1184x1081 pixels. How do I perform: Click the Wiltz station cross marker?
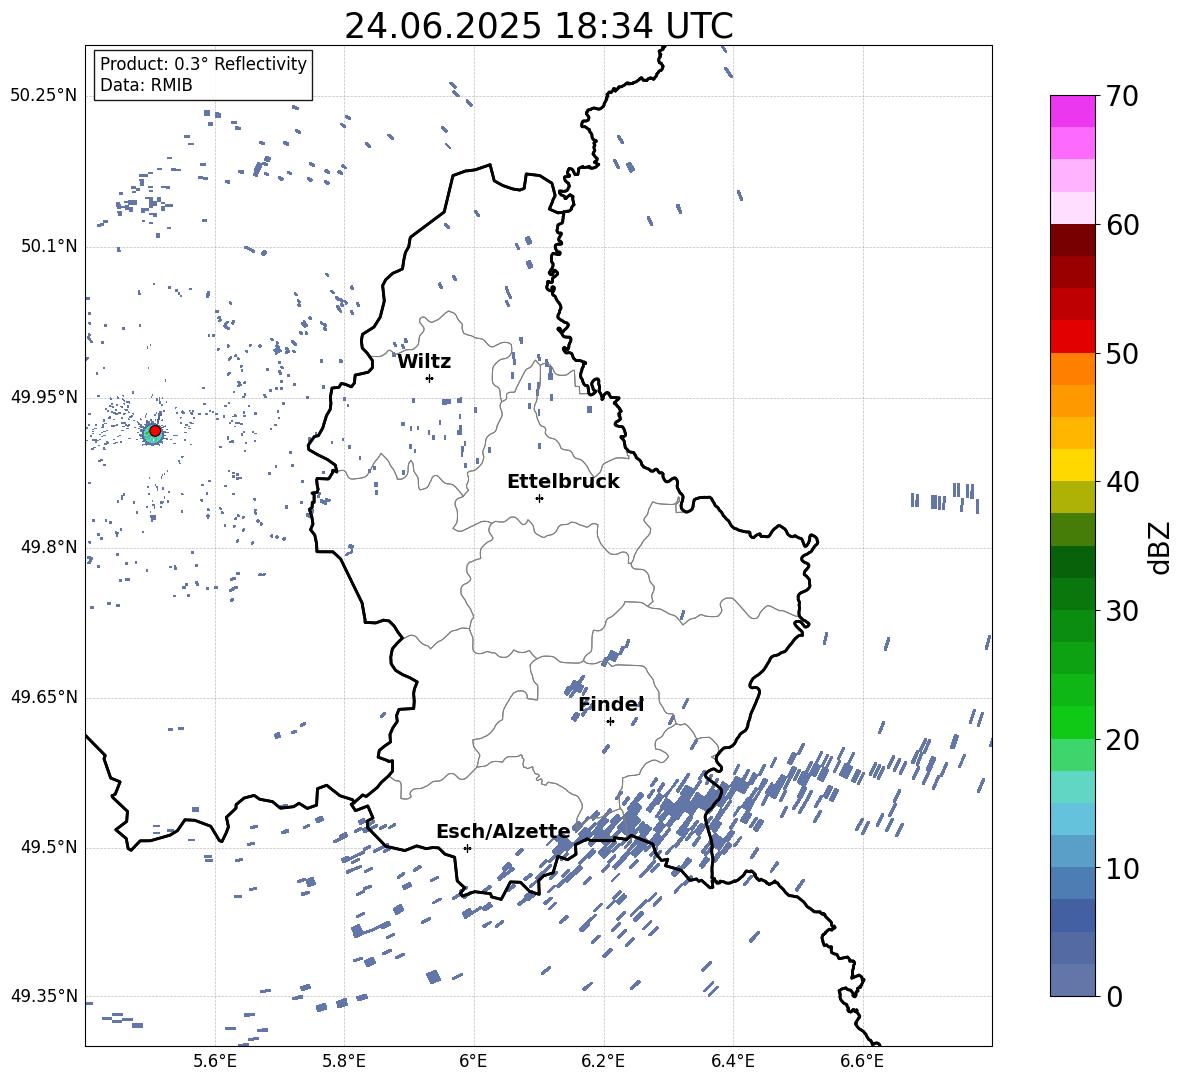click(430, 378)
